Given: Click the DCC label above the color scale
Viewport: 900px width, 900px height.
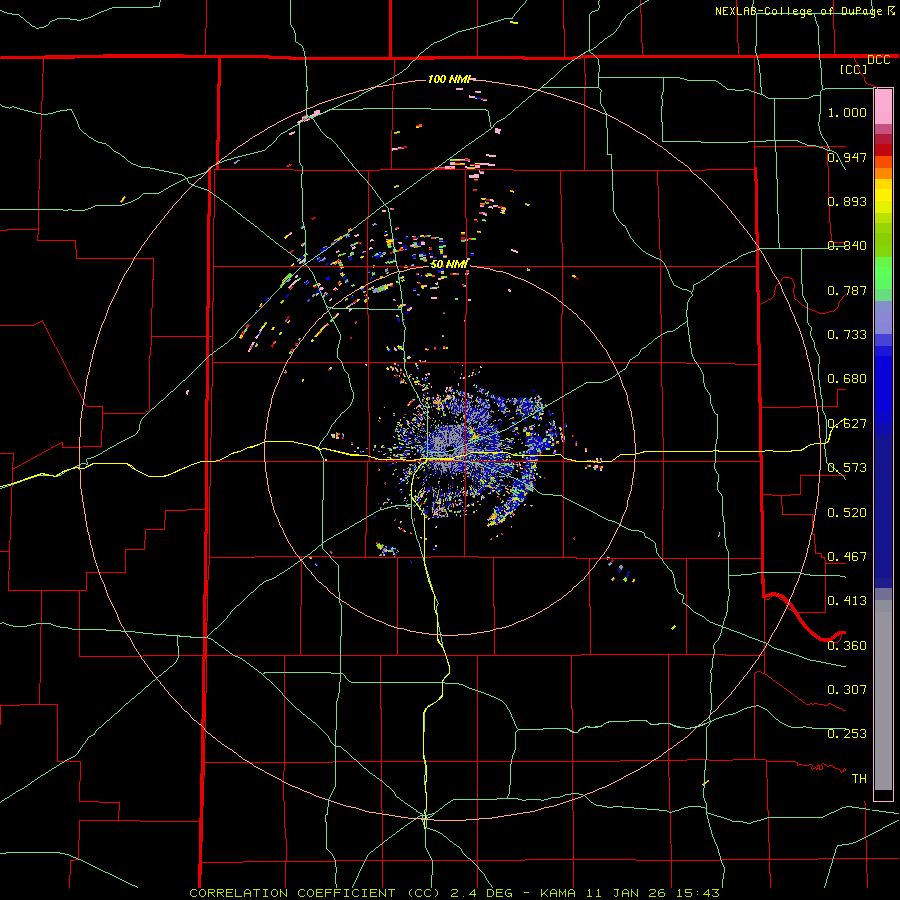Looking at the screenshot, I should (878, 60).
